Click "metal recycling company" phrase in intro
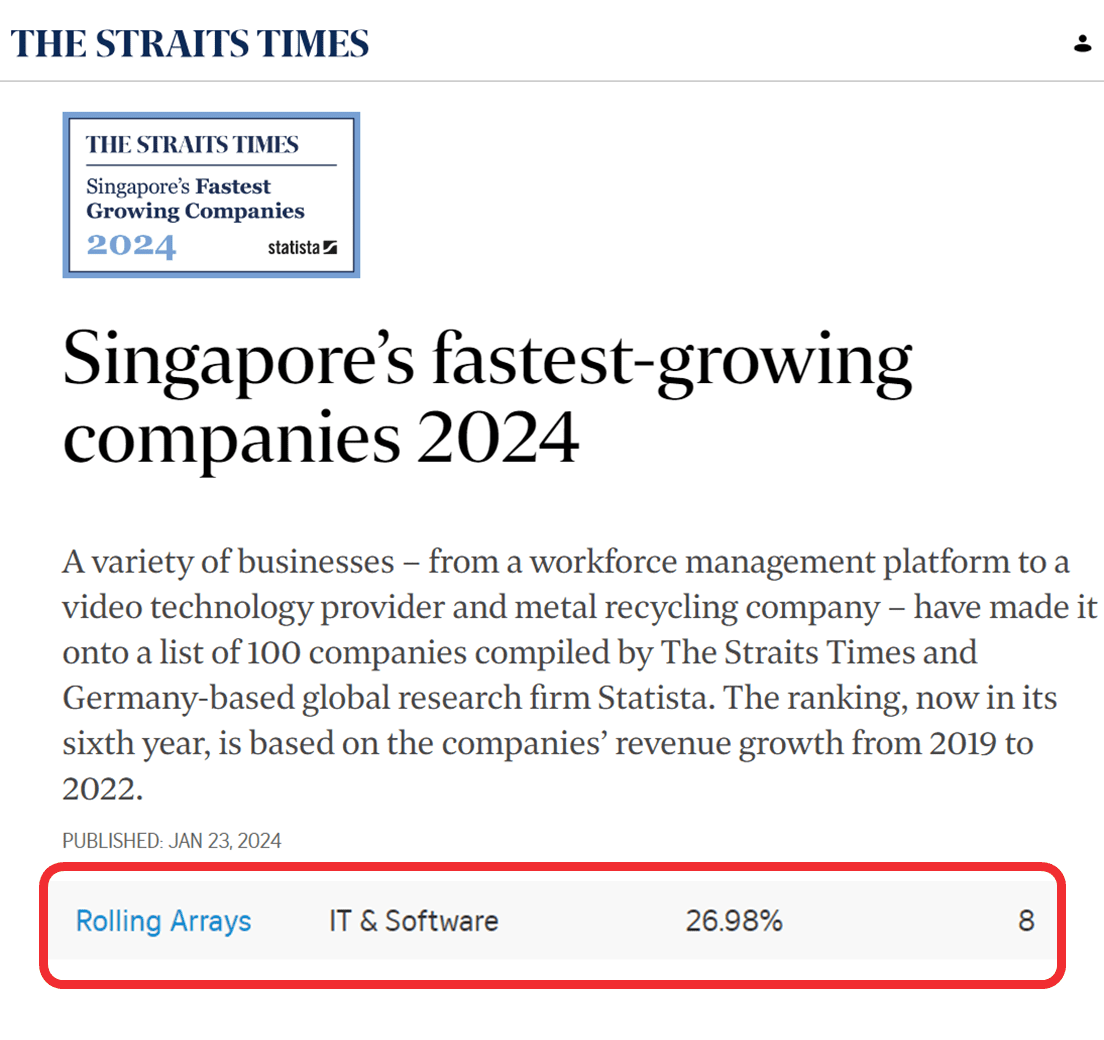Image resolution: width=1104 pixels, height=1040 pixels. click(x=698, y=607)
